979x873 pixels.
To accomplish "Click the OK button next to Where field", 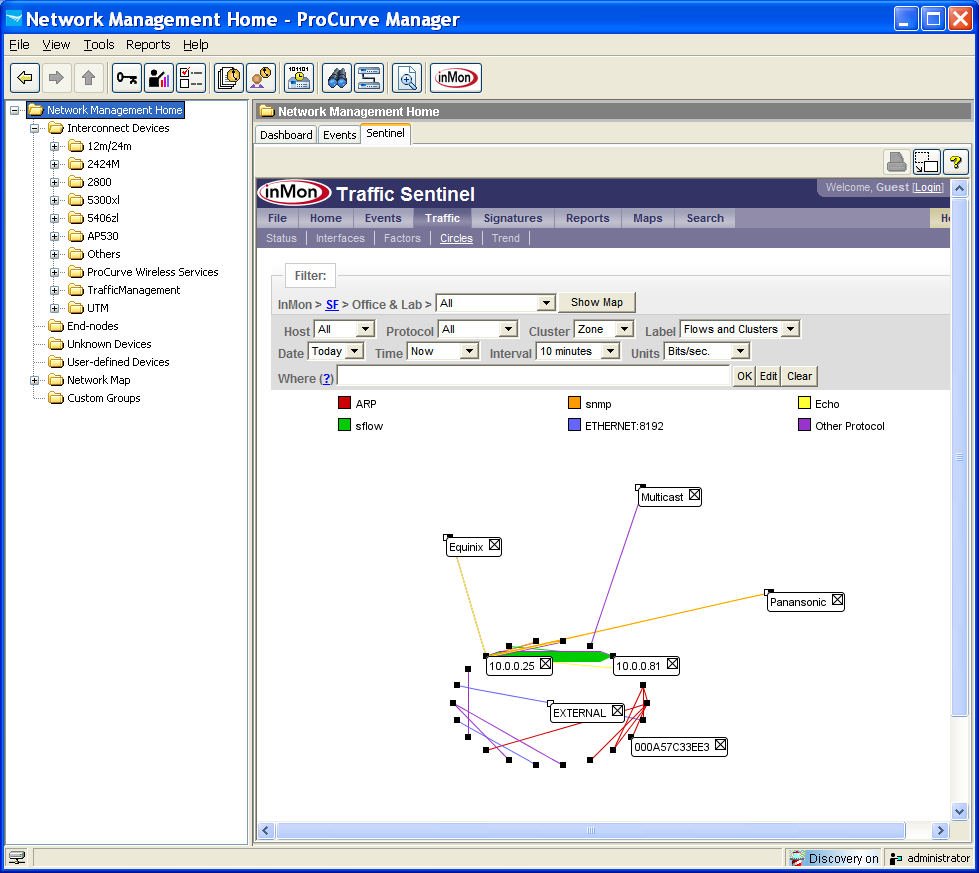I will click(x=744, y=376).
